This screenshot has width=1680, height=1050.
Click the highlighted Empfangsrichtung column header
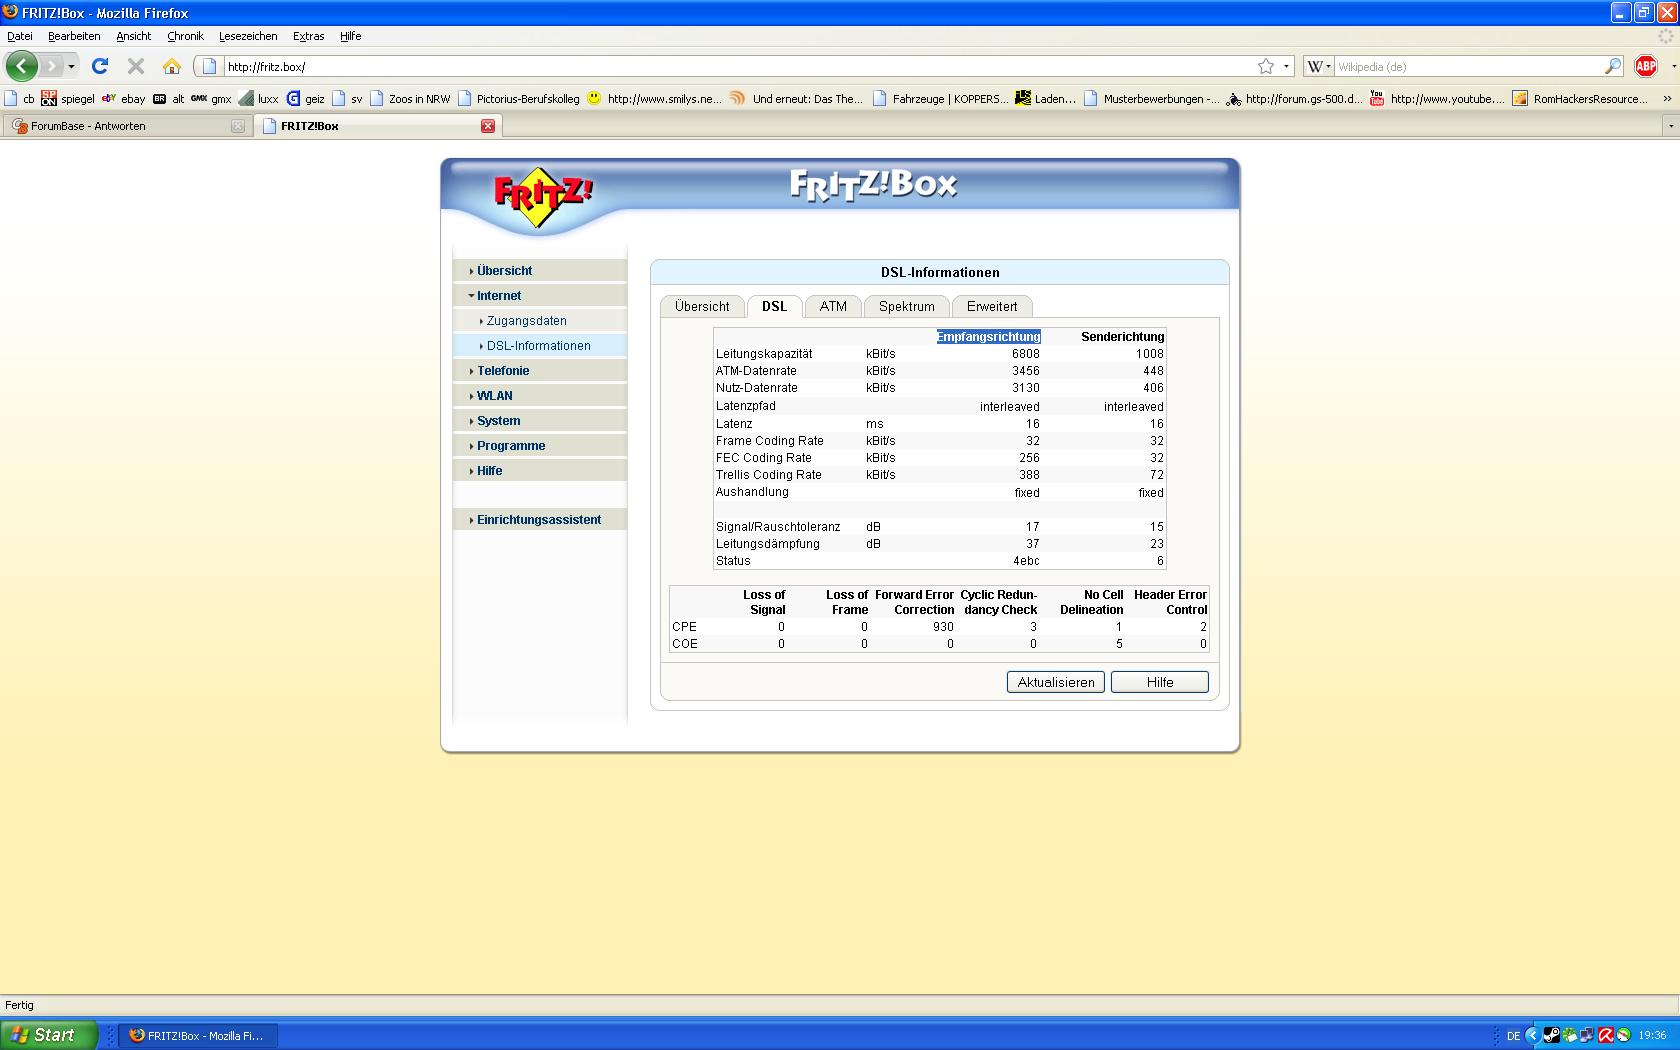989,337
